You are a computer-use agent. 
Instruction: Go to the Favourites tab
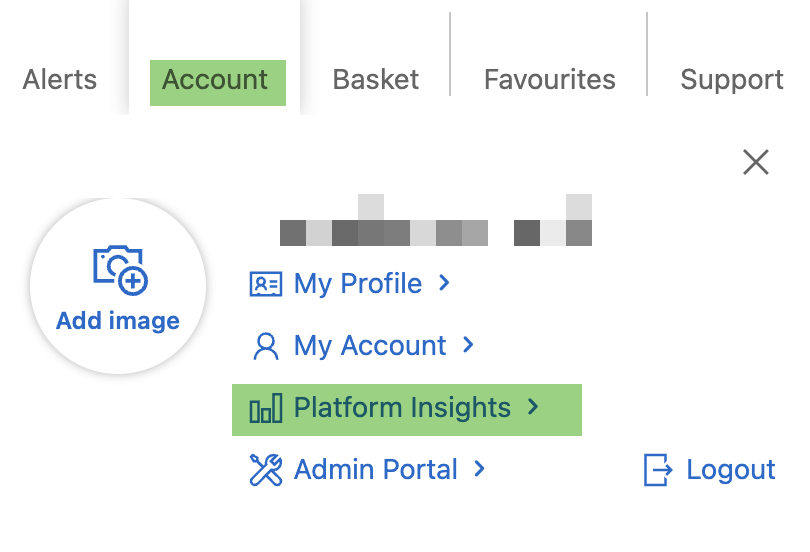coord(550,80)
